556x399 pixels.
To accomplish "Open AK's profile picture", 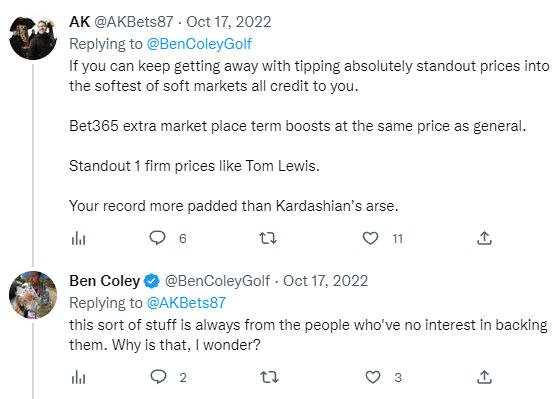I will pyautogui.click(x=33, y=37).
